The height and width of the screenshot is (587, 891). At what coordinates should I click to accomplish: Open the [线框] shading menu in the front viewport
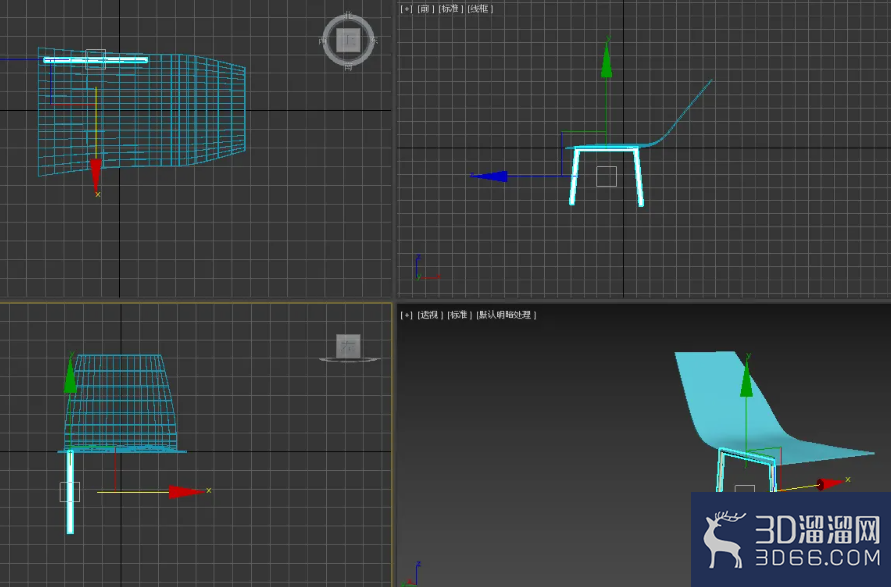pos(480,9)
